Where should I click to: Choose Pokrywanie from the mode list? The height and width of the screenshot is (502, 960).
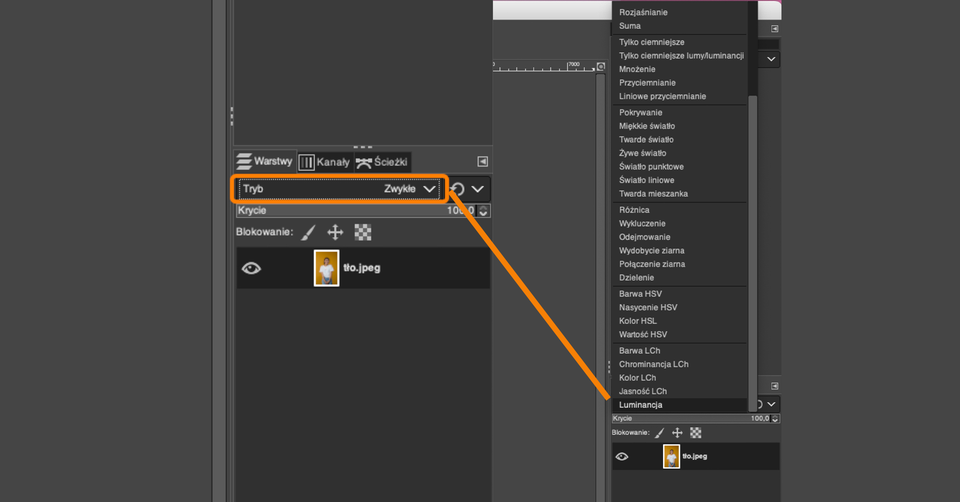point(640,113)
